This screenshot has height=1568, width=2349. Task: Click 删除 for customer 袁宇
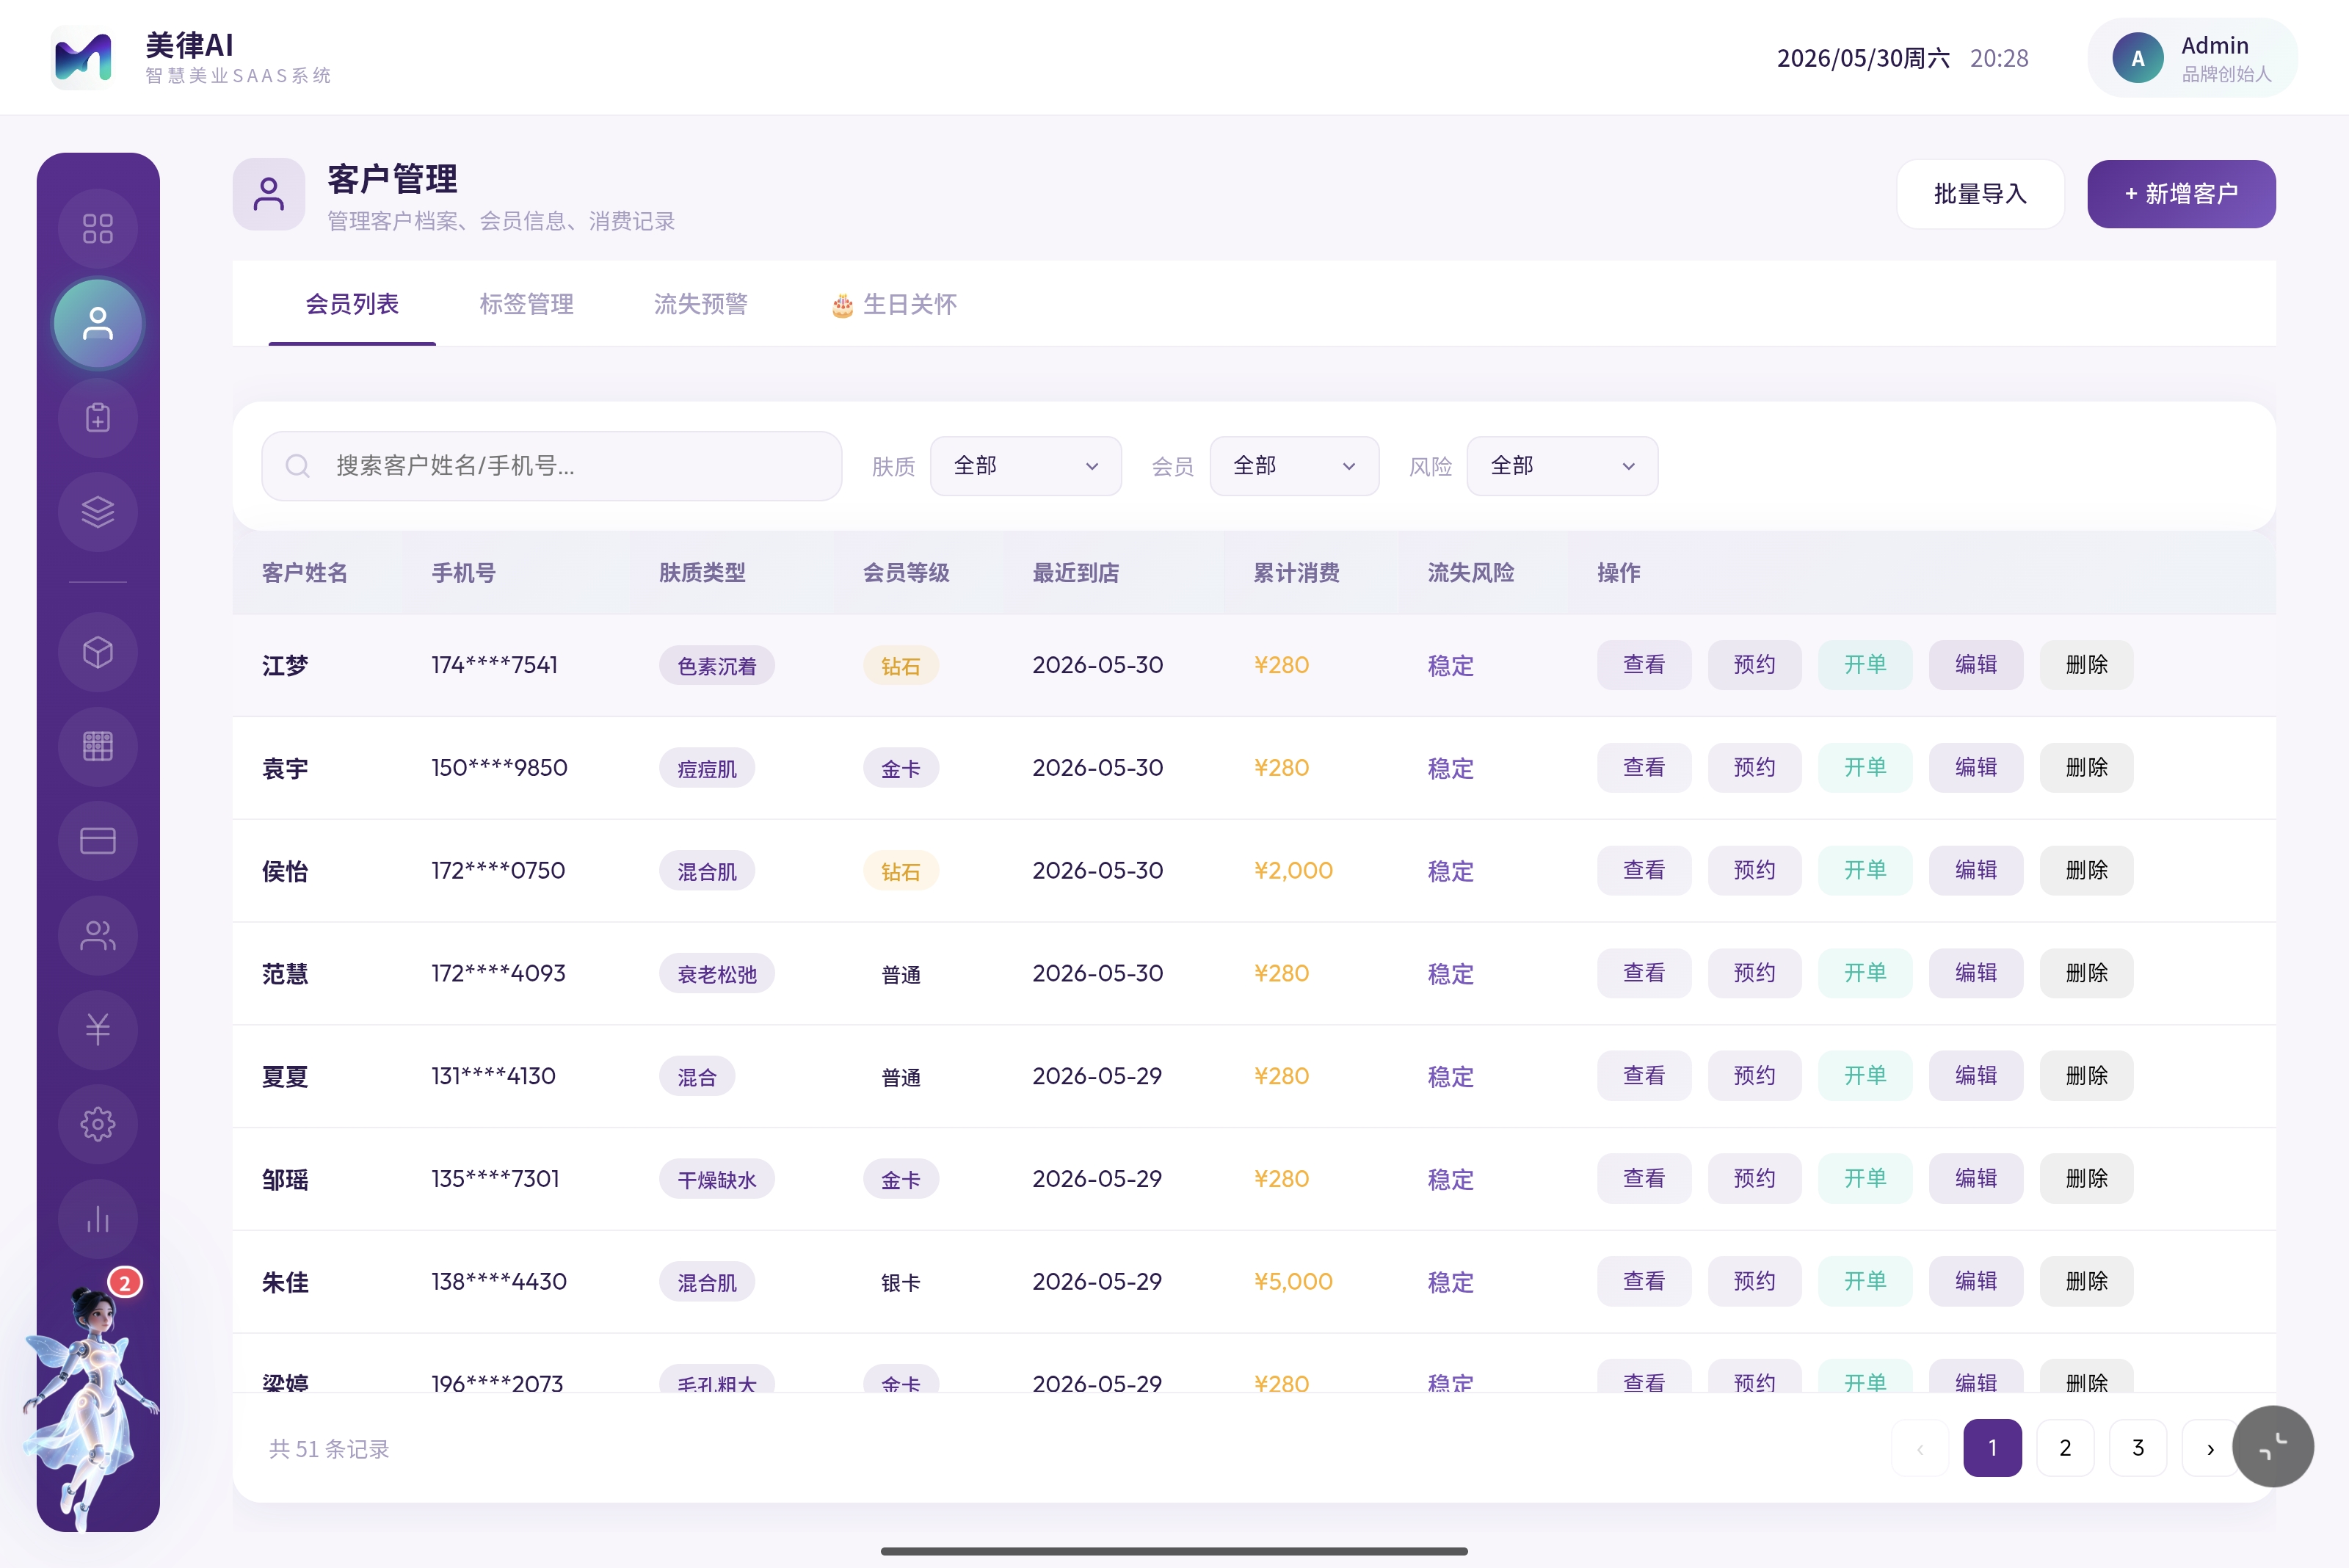[x=2087, y=768]
